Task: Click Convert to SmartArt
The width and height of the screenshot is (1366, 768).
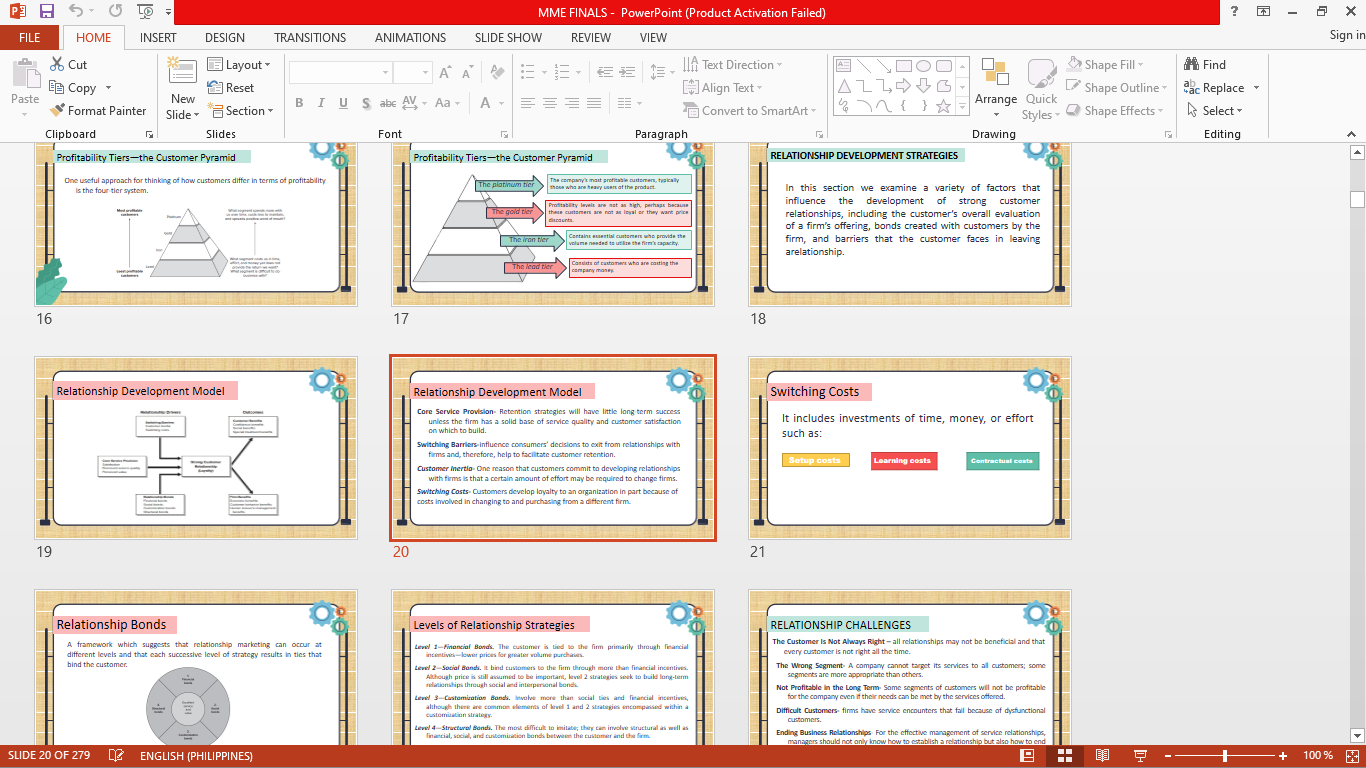Action: [749, 110]
